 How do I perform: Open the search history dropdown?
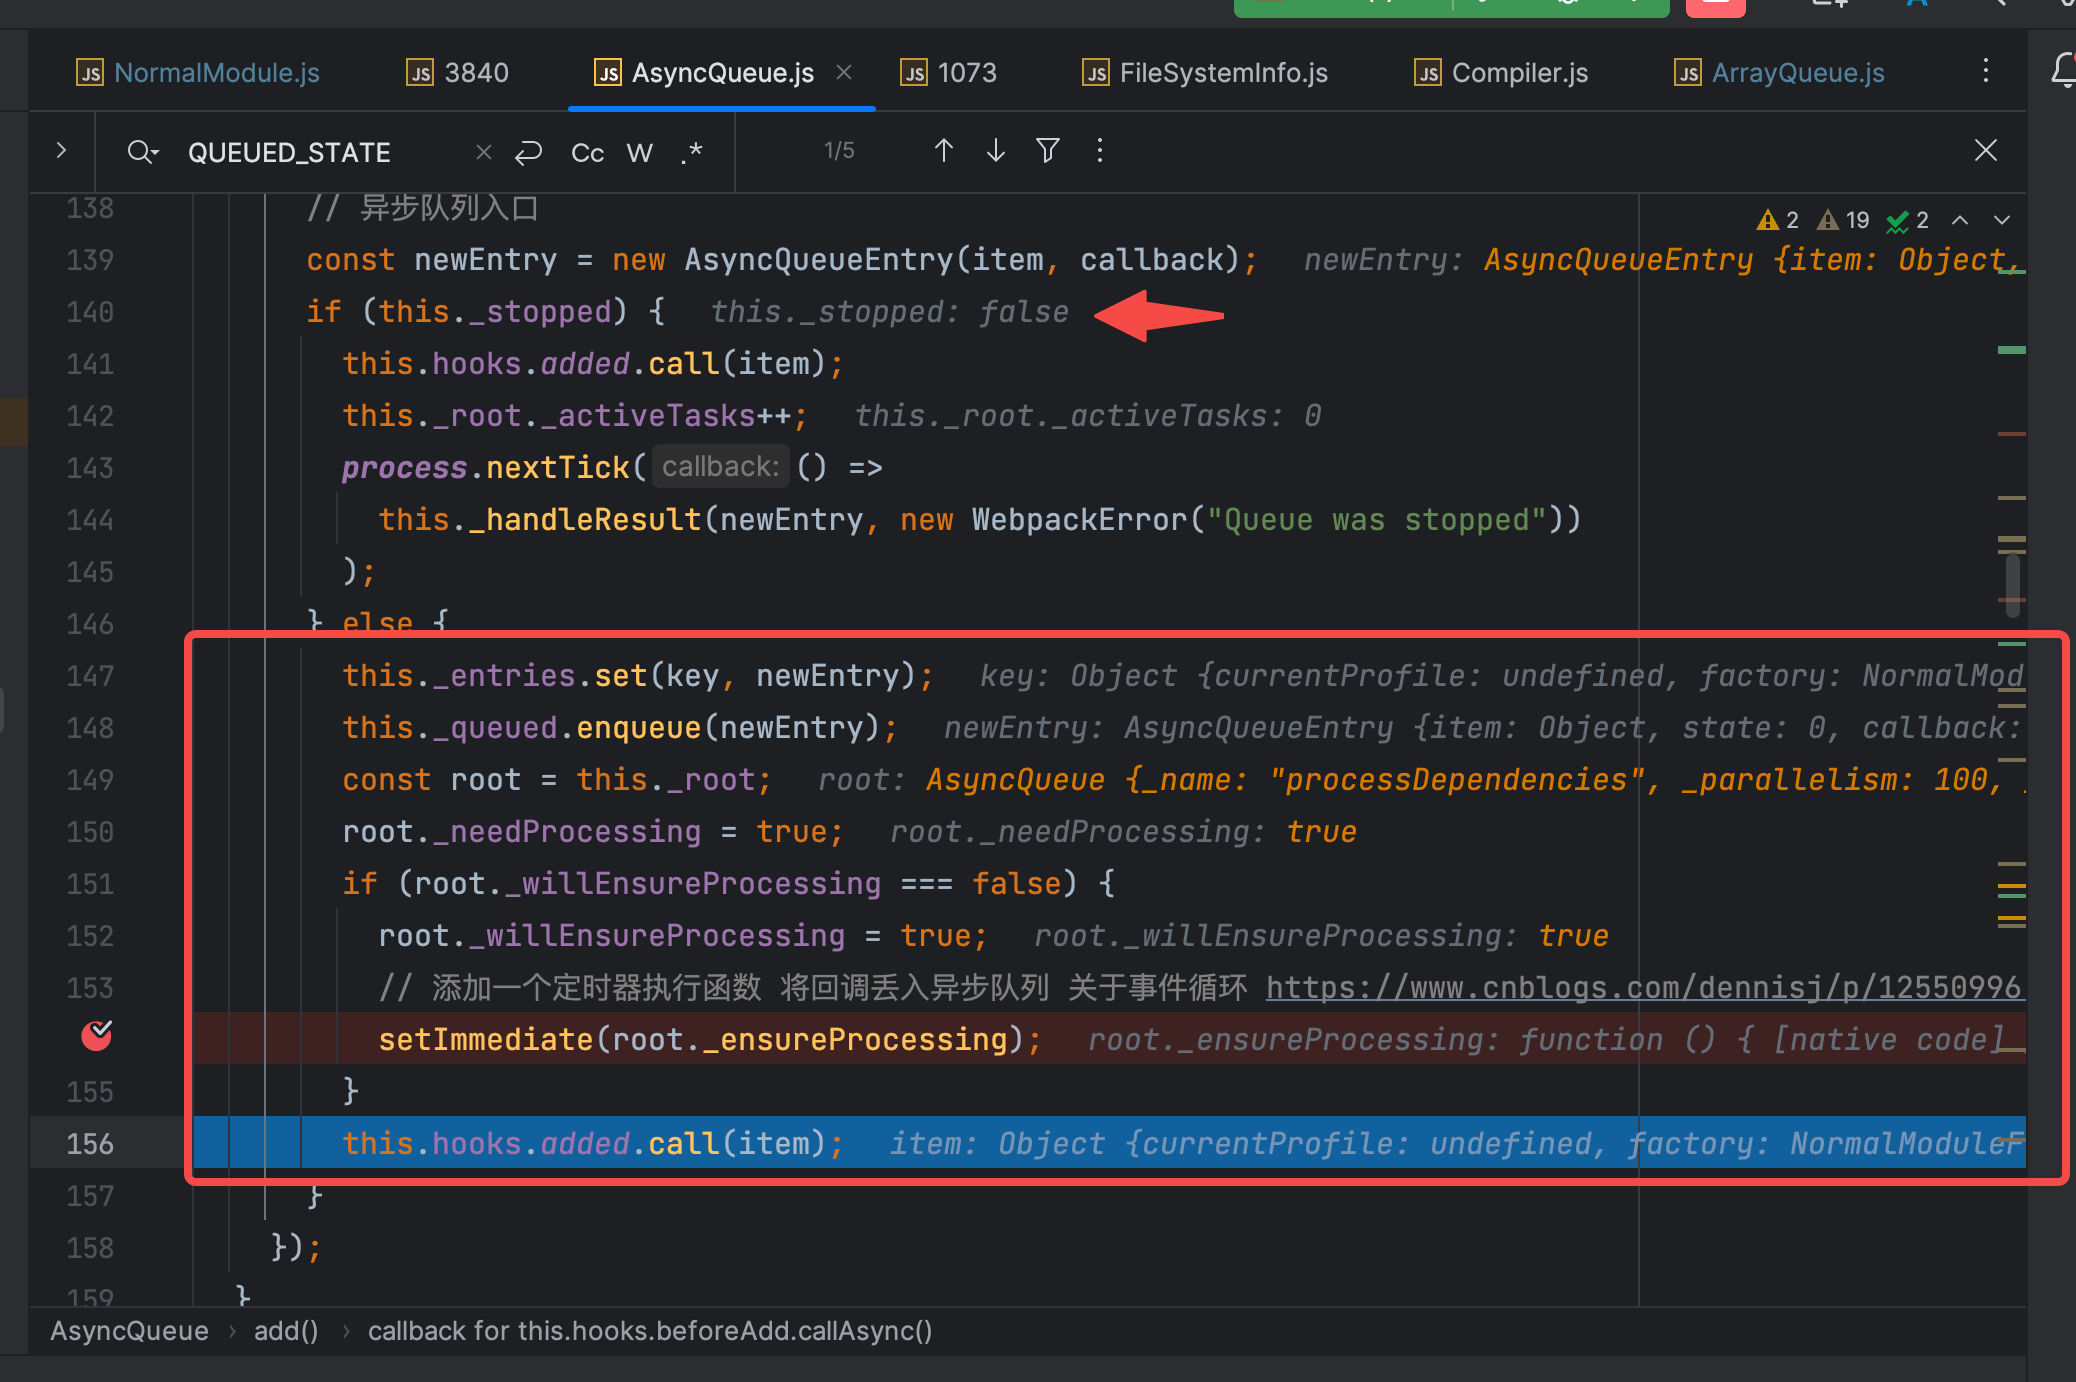point(143,152)
